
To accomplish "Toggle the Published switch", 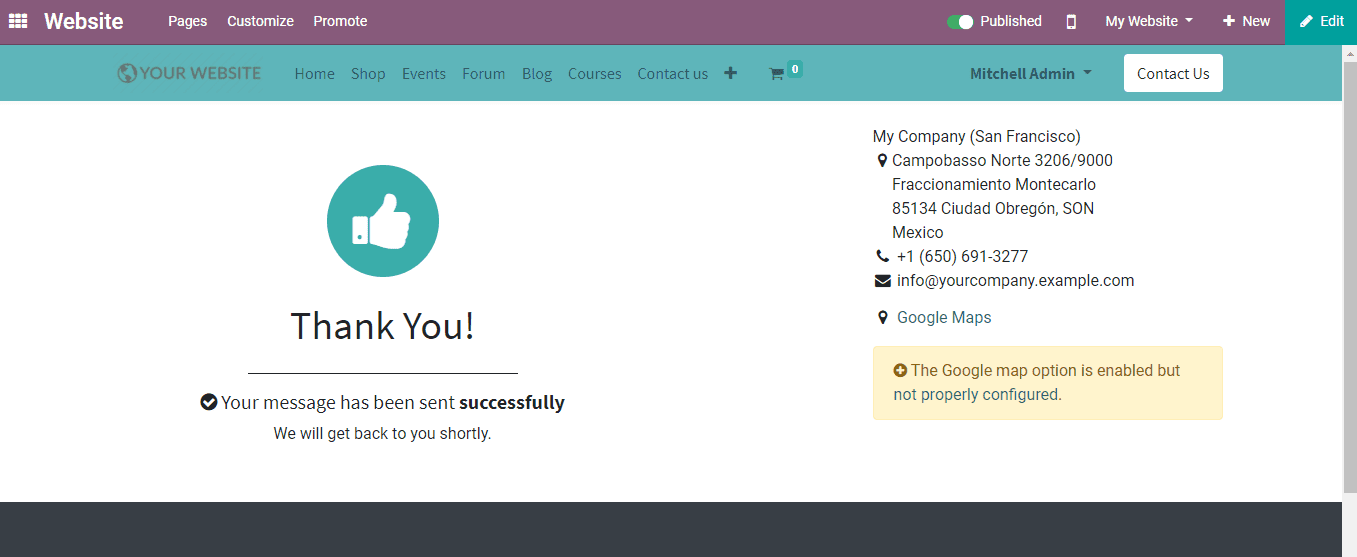I will pos(960,21).
